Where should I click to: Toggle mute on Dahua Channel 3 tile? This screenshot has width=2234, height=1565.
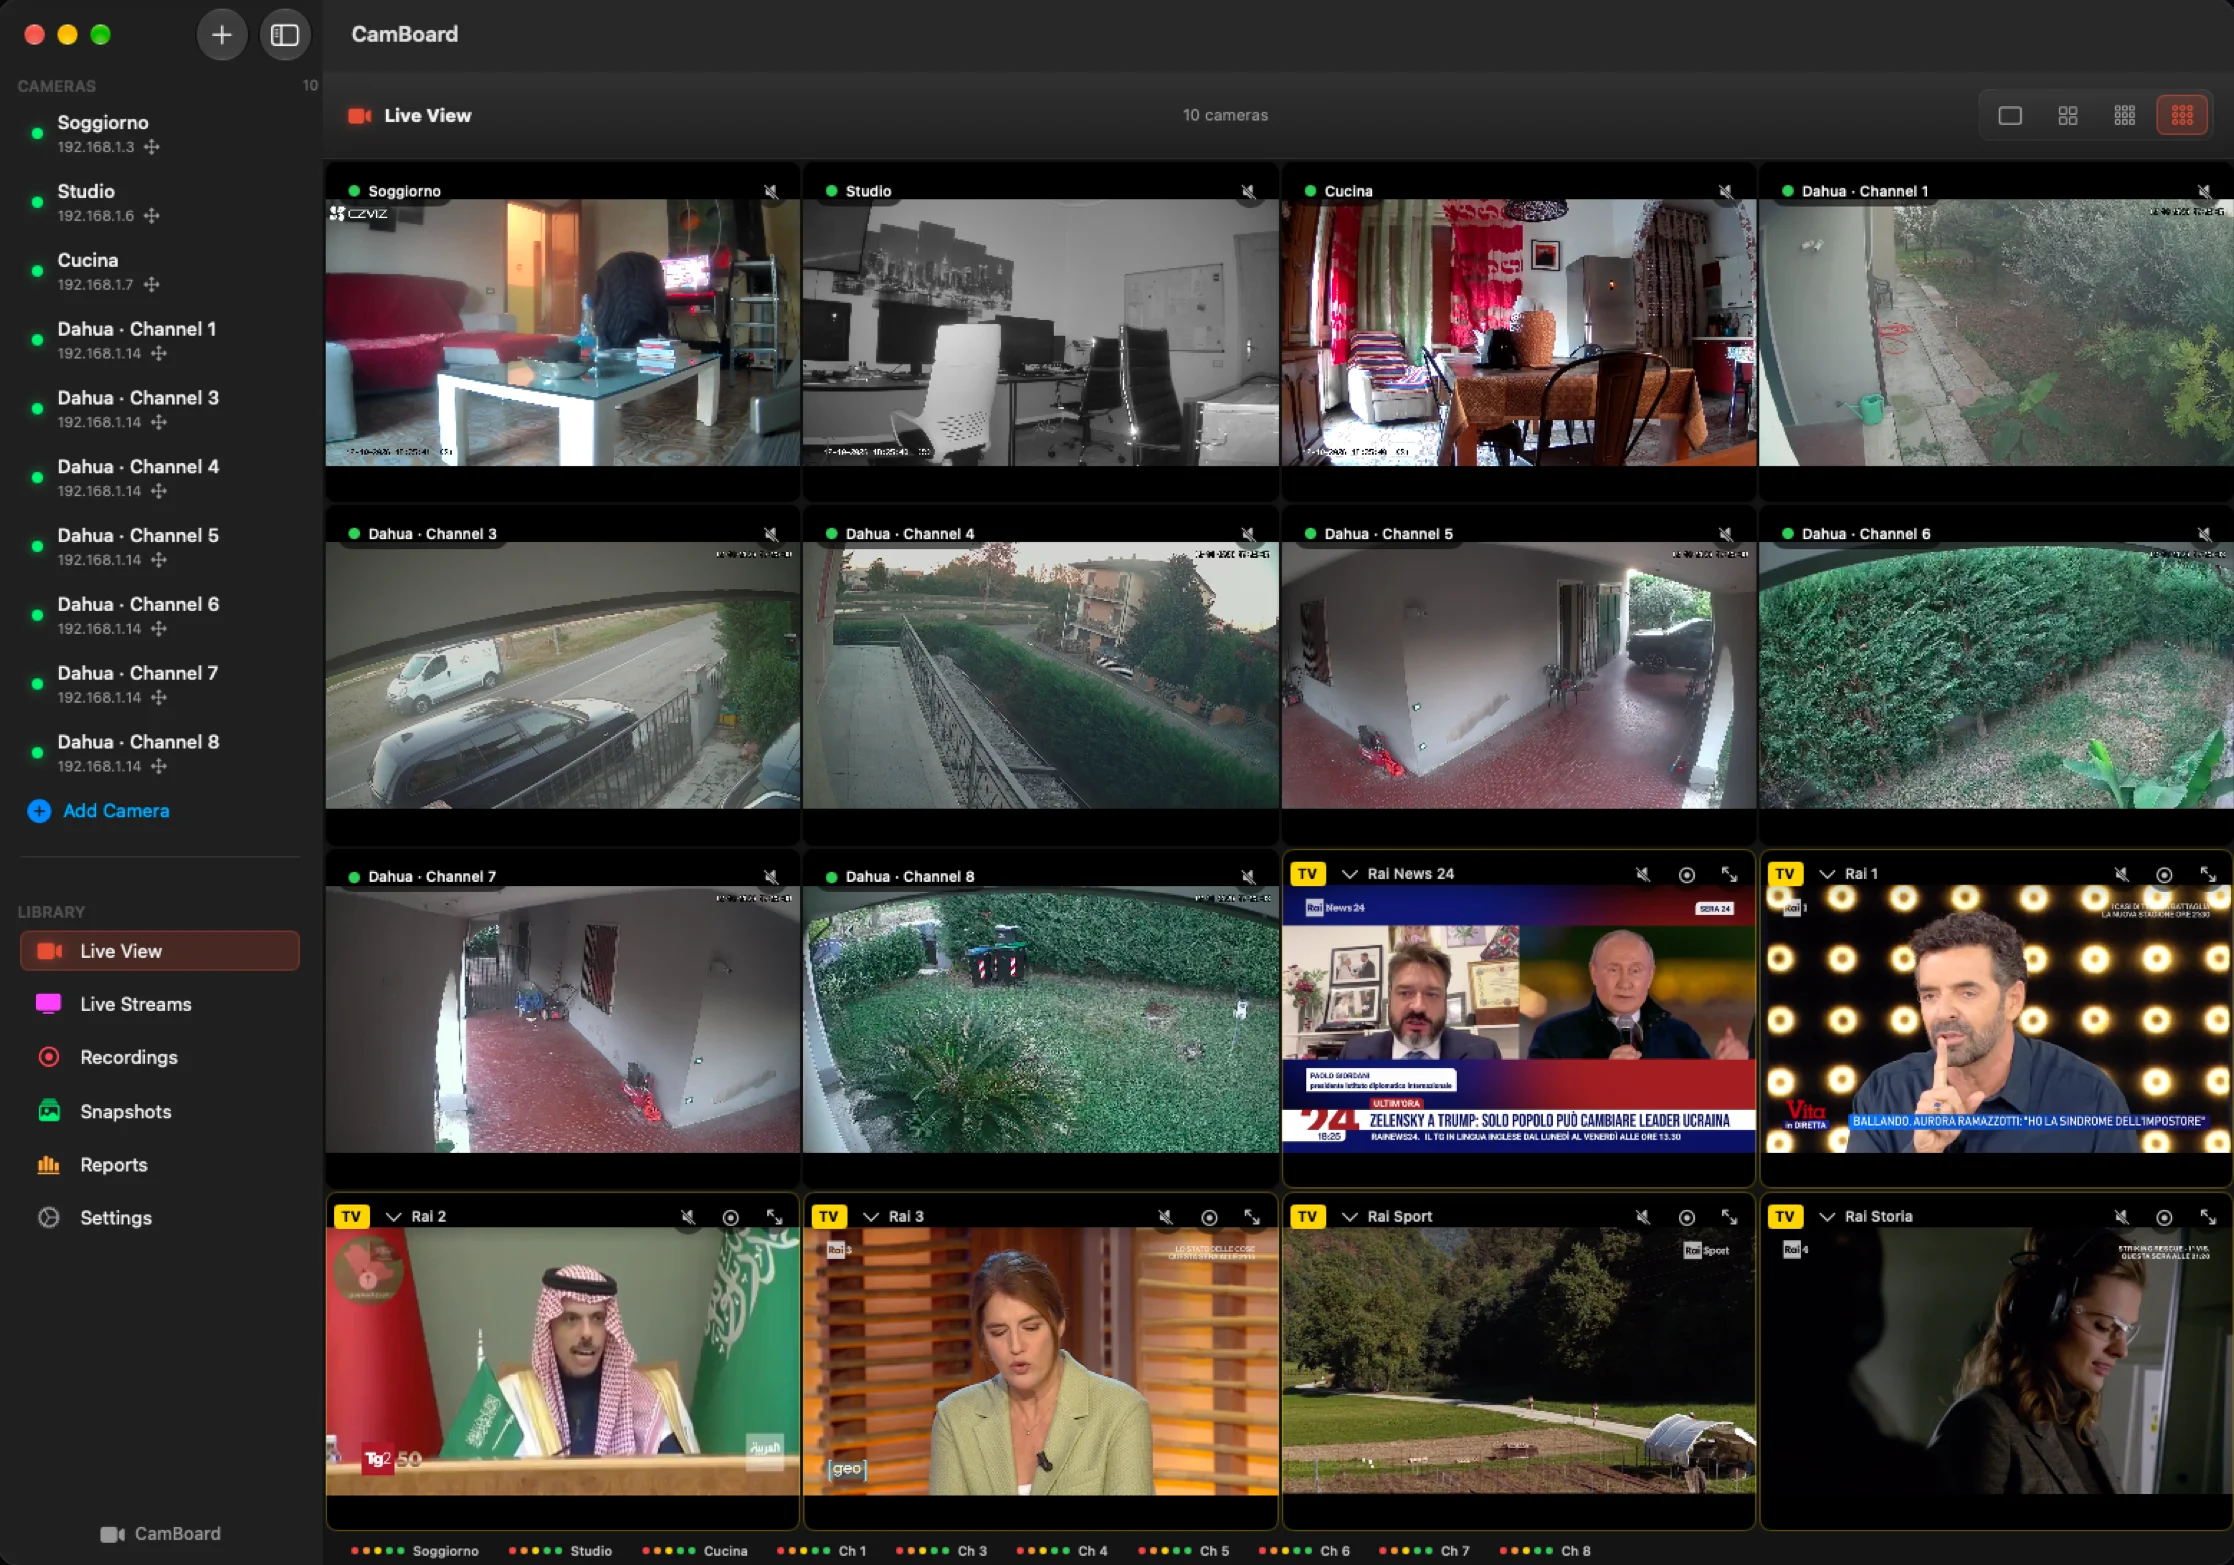[771, 534]
